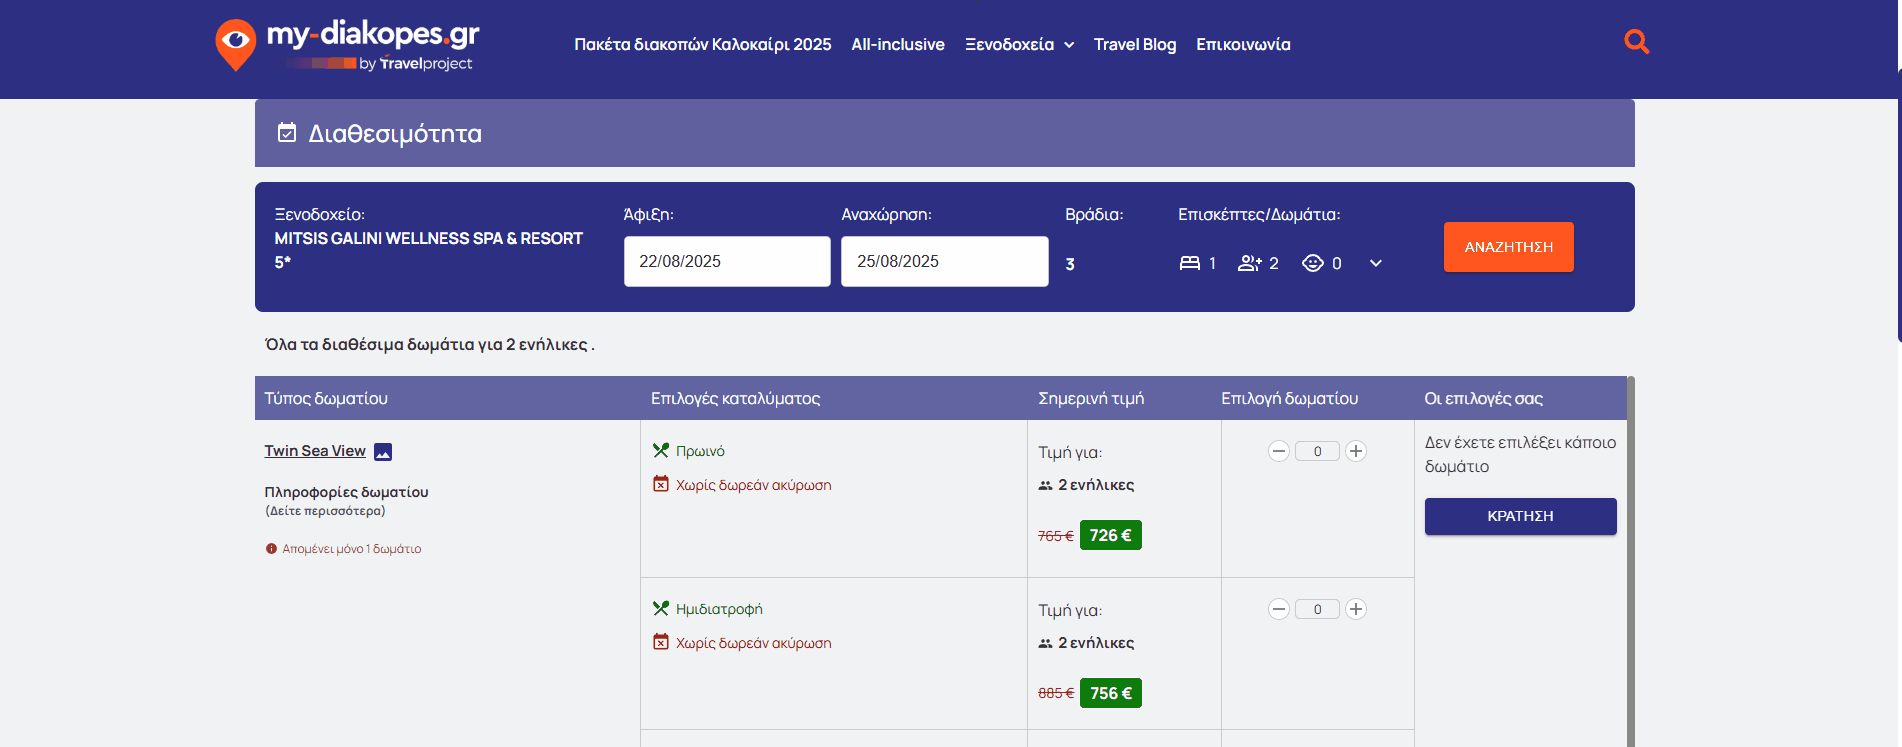Click the 726 € price badge
This screenshot has height=747, width=1902.
[x=1110, y=535]
